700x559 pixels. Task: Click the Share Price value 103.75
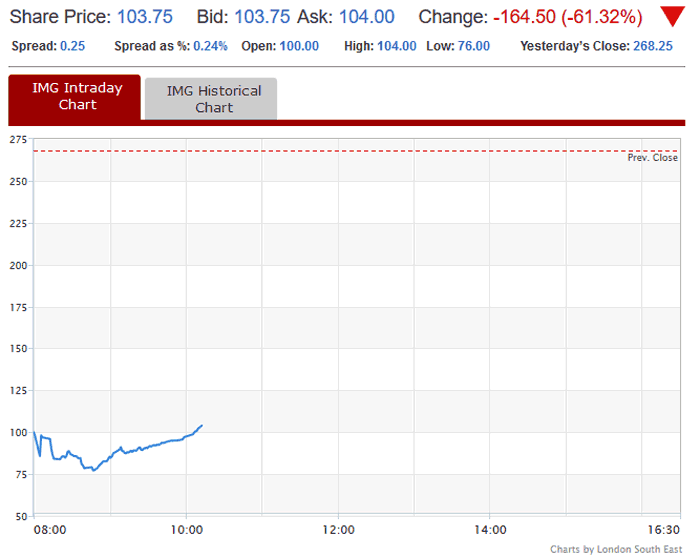click(145, 17)
